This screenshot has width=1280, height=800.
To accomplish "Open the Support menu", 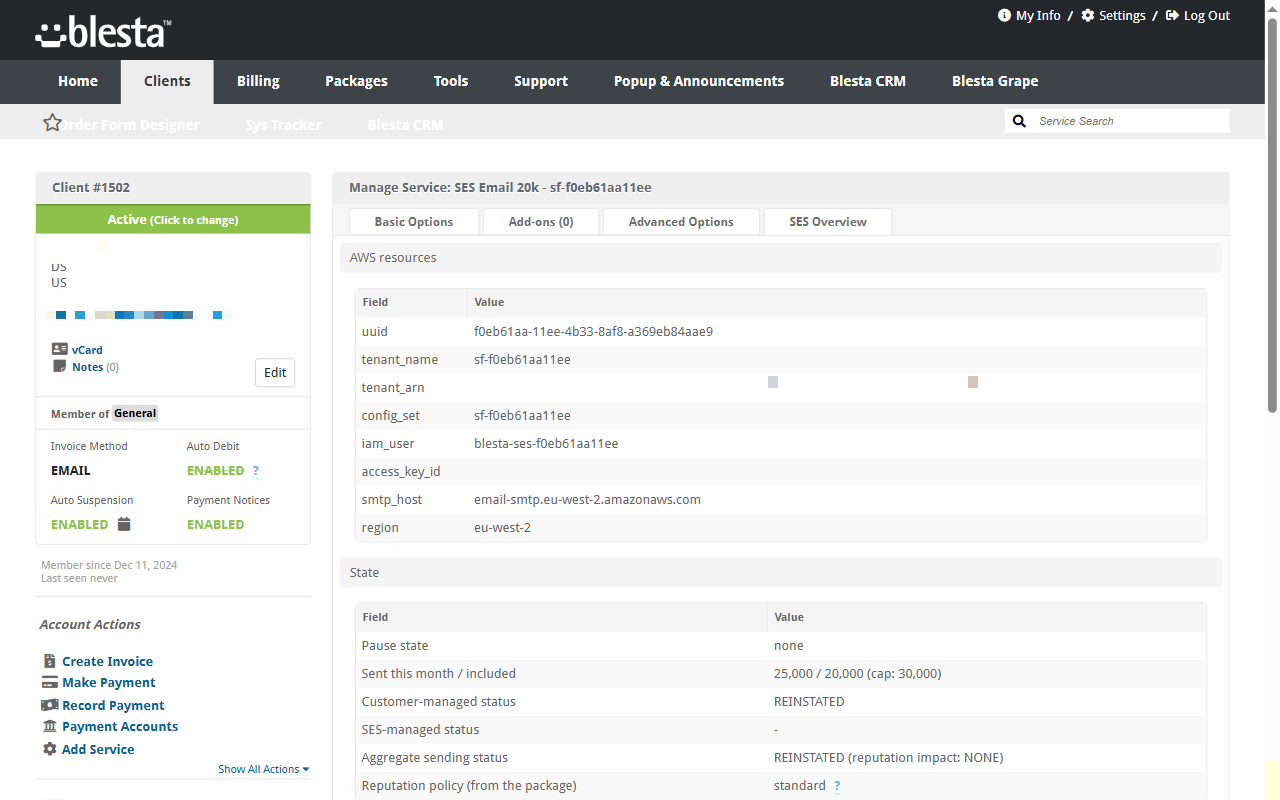I will 541,81.
